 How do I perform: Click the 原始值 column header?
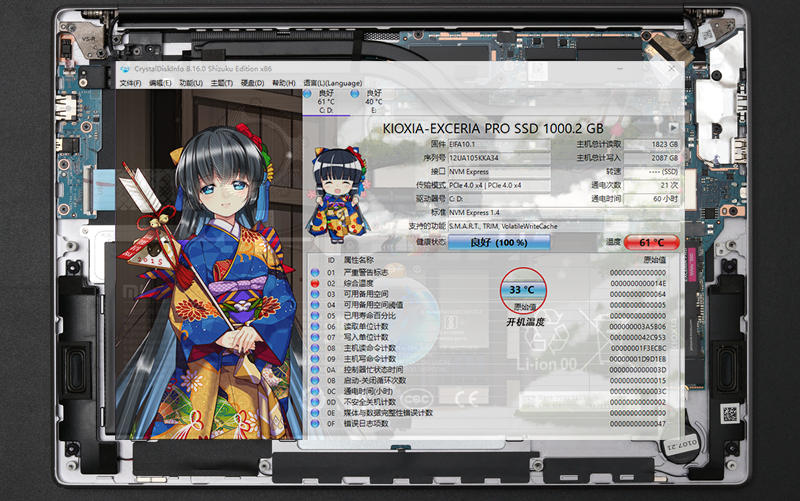pyautogui.click(x=655, y=260)
